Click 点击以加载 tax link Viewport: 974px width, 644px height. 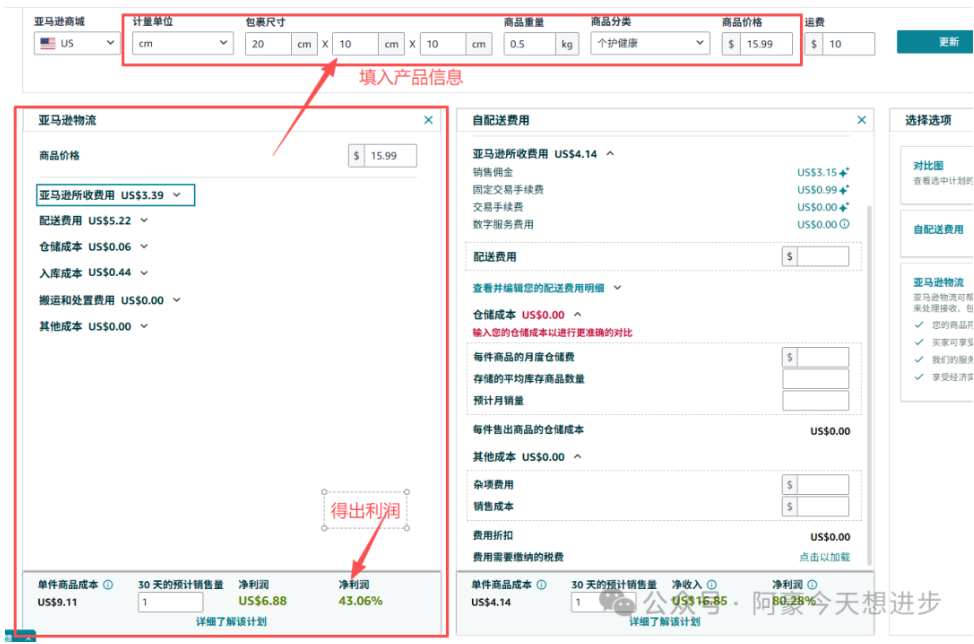pos(824,557)
